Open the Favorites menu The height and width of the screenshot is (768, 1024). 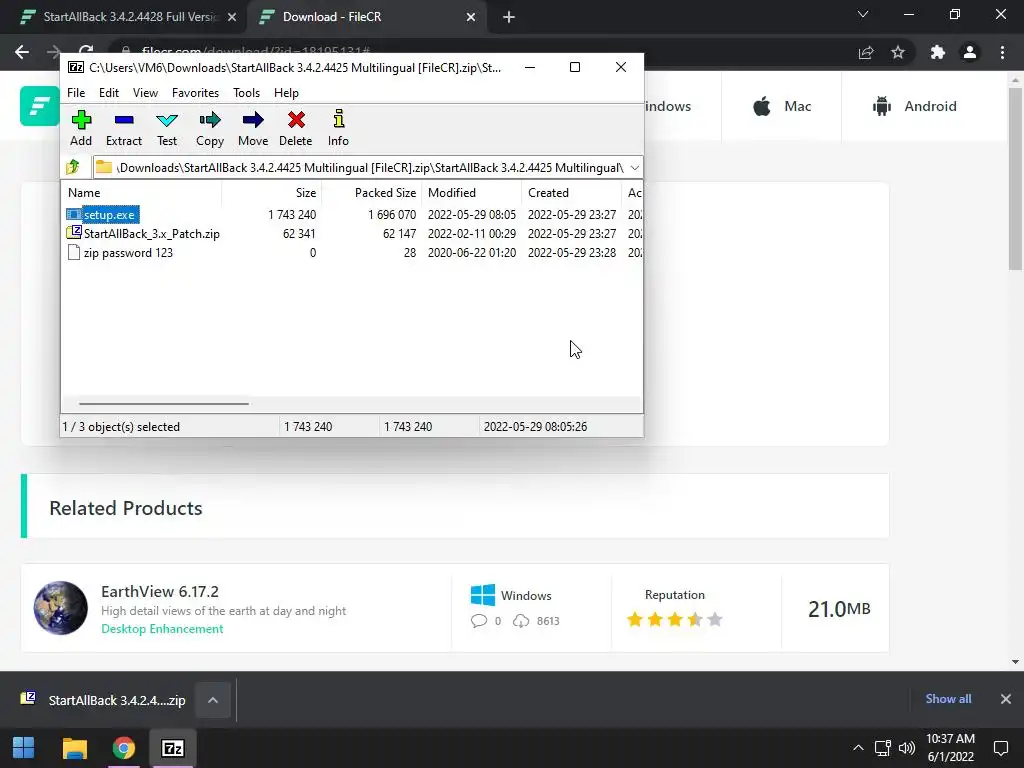195,93
